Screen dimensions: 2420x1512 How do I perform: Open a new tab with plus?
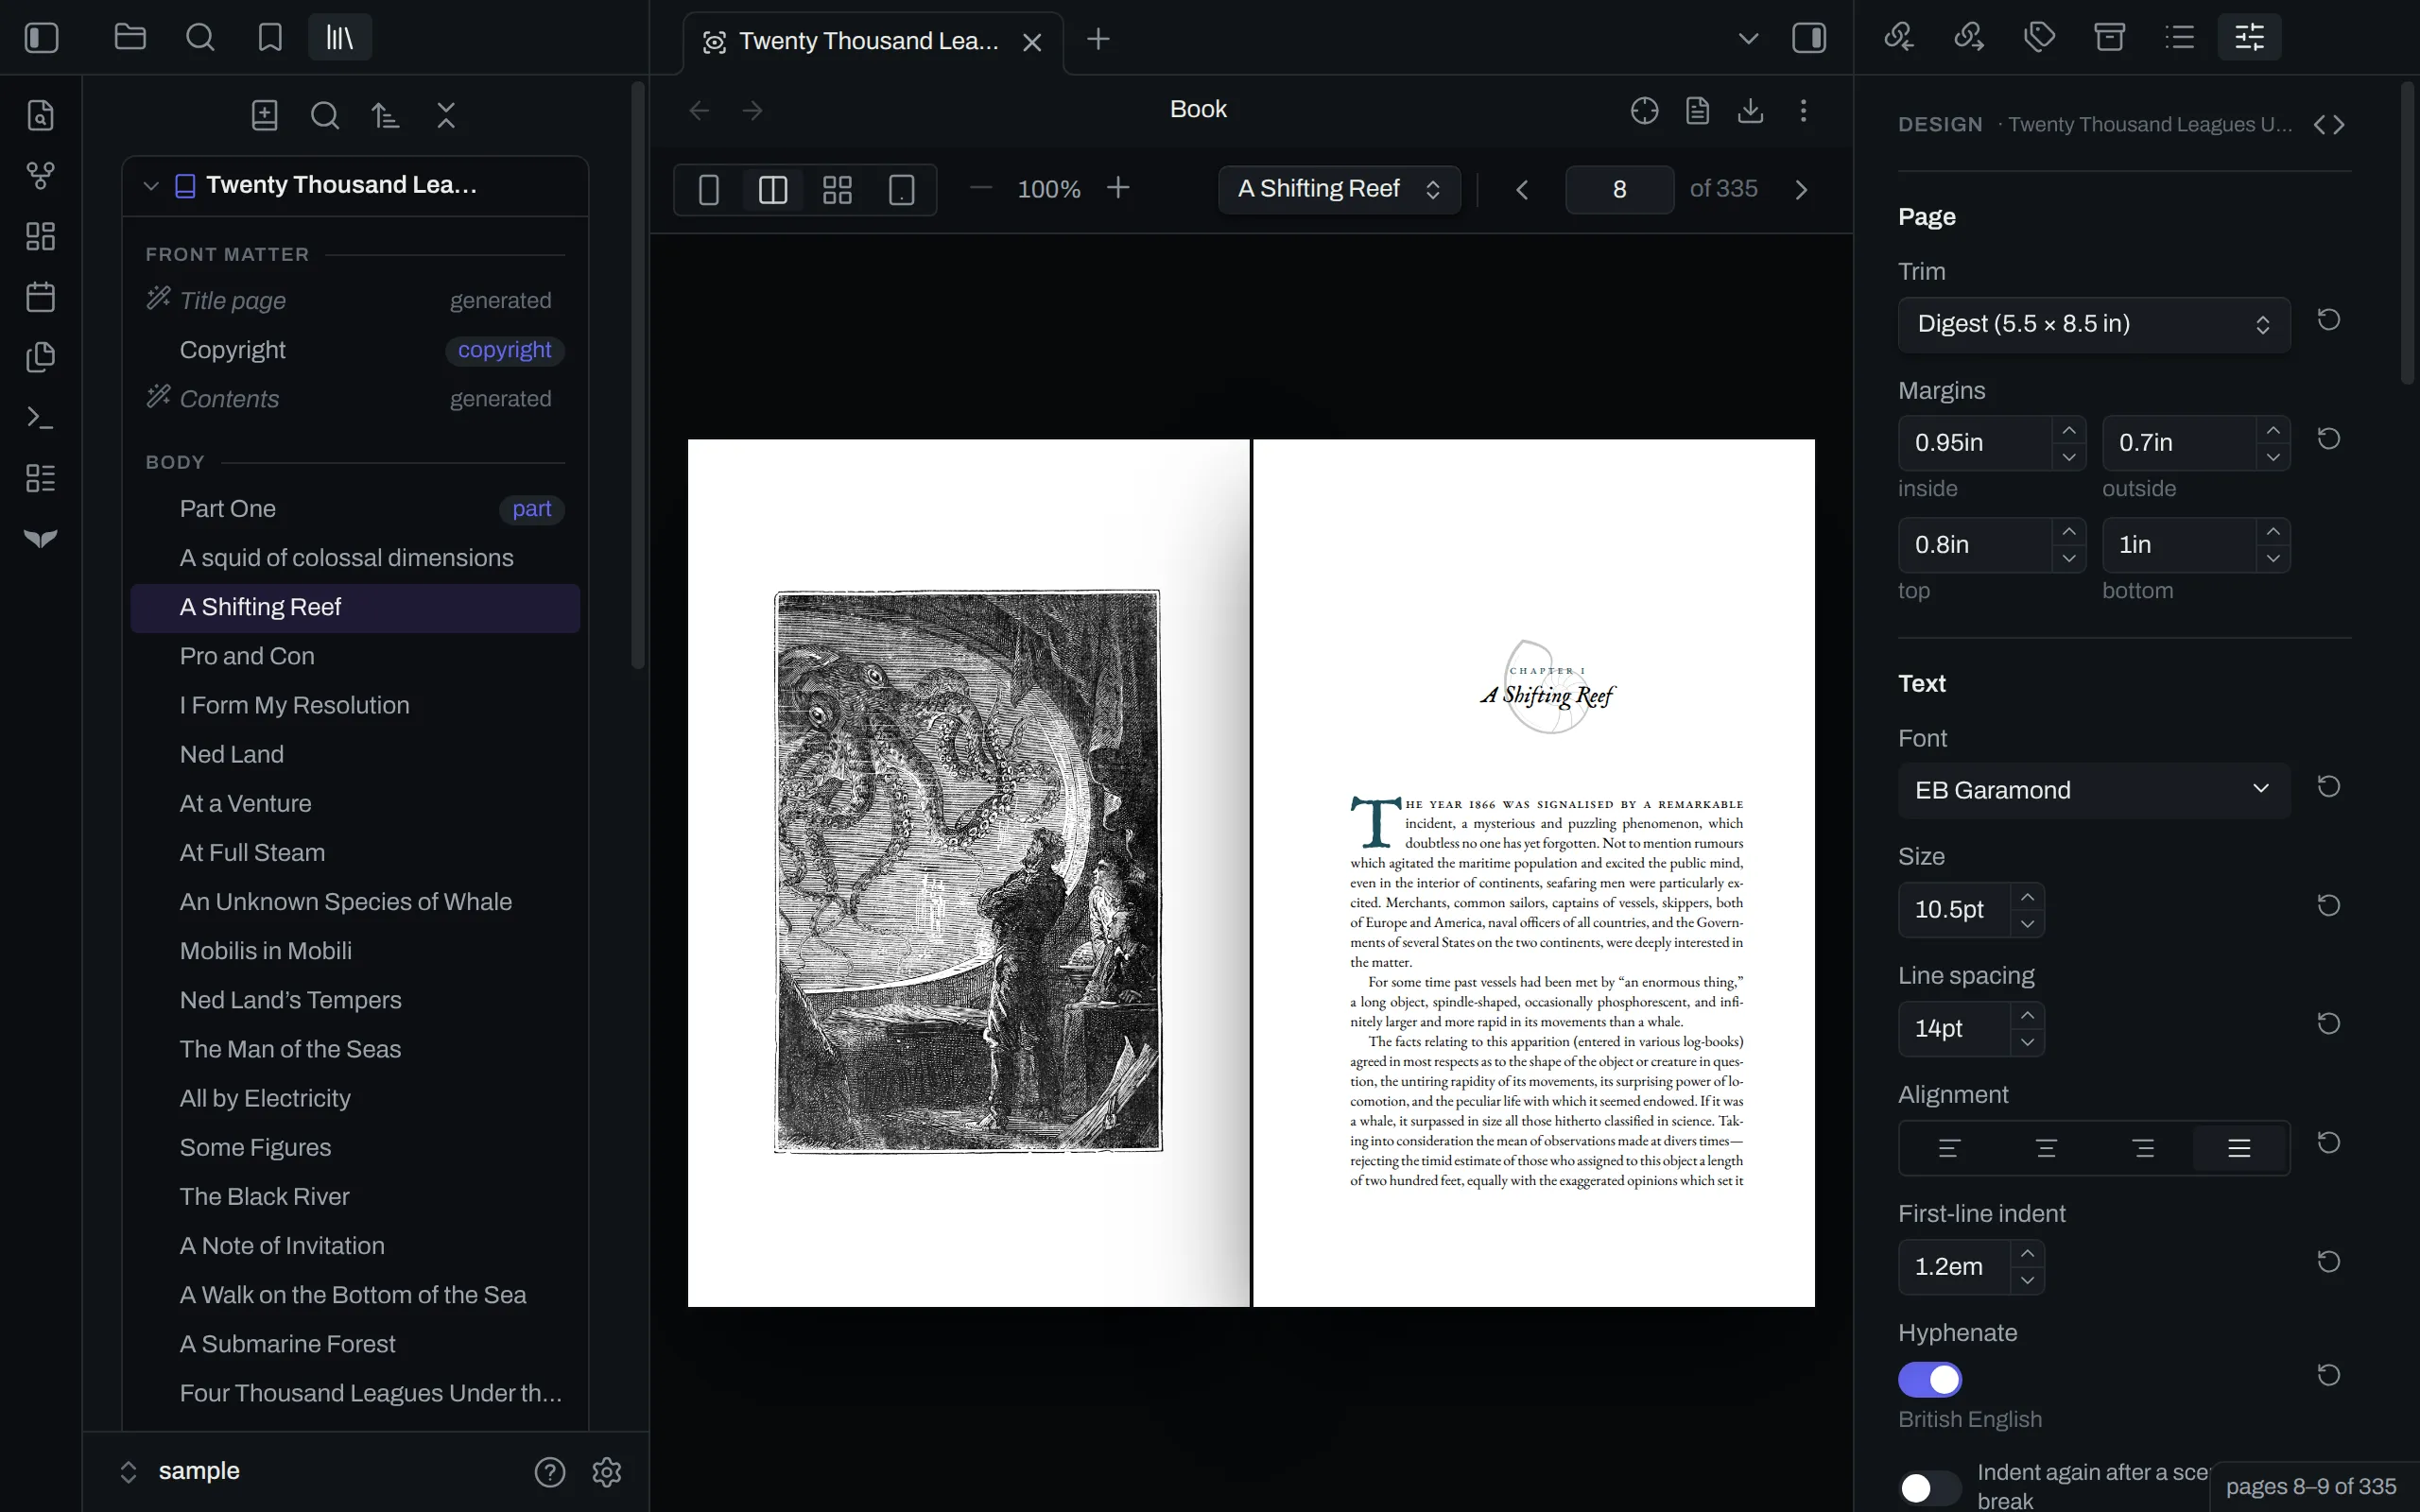[x=1098, y=39]
